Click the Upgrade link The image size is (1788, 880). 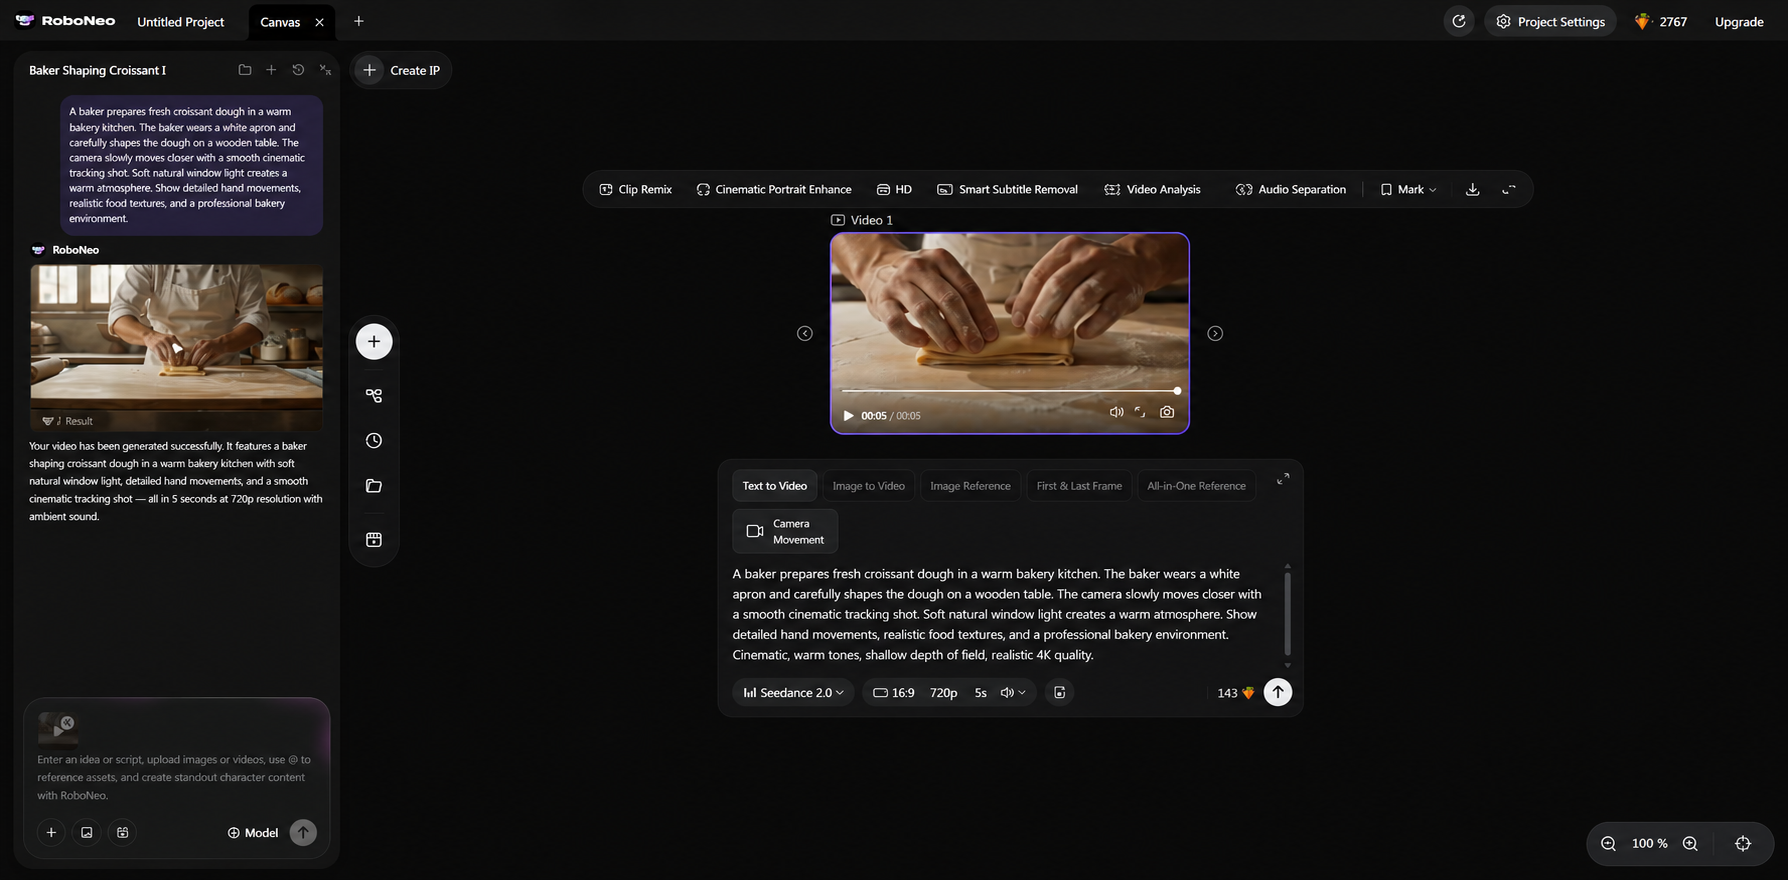click(1739, 21)
